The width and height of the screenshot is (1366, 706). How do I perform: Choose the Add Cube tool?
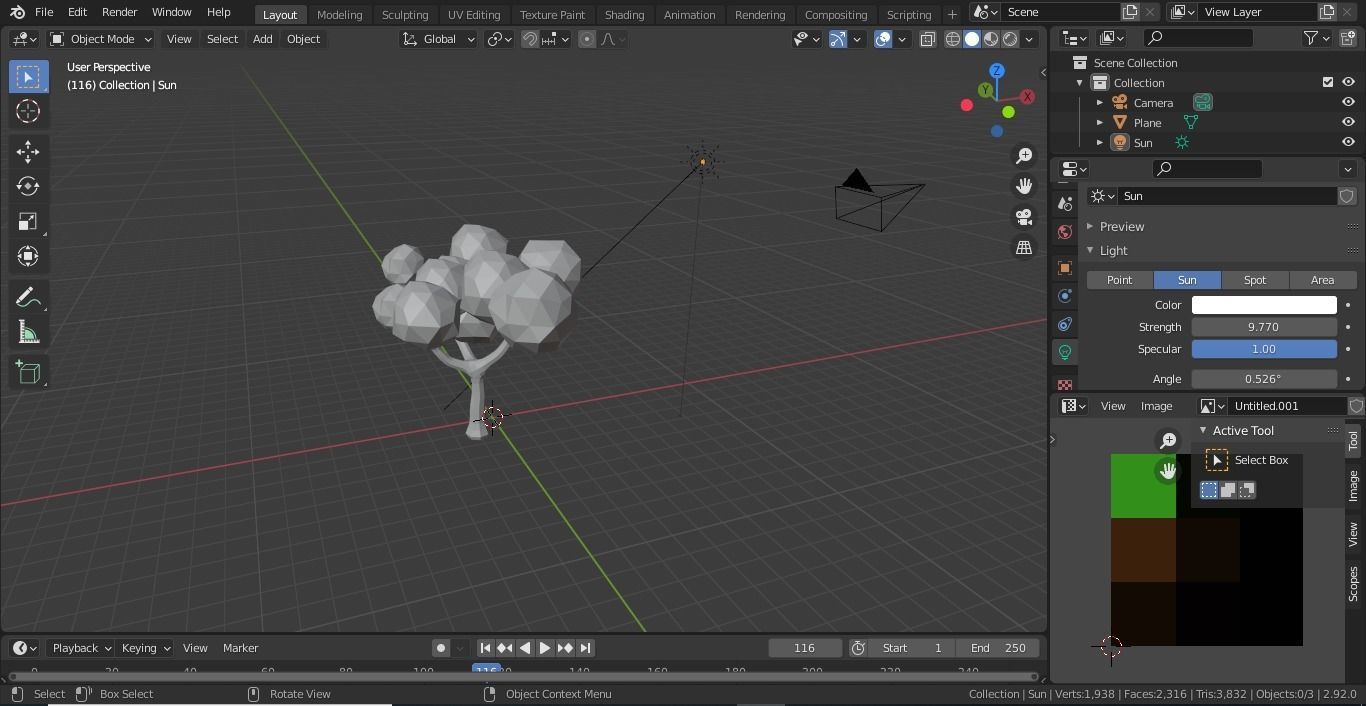coord(27,372)
